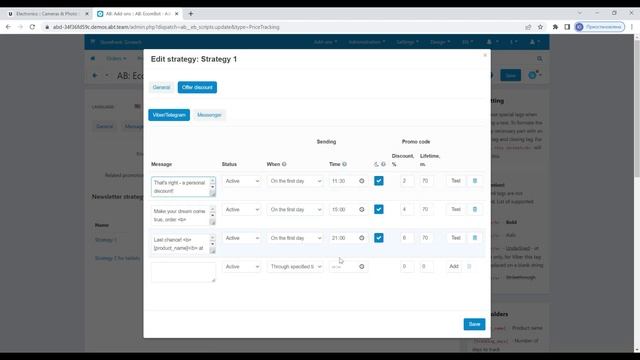Open browser profile button

(x=600, y=27)
